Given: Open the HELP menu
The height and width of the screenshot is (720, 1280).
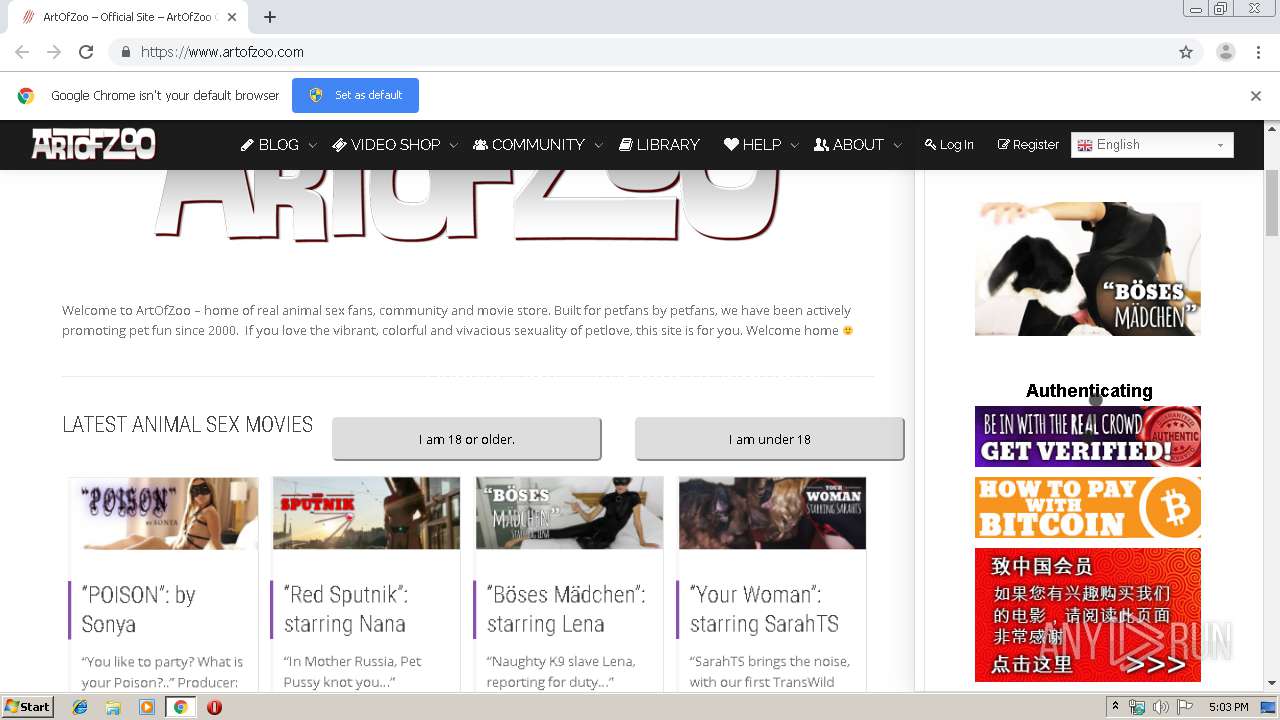Looking at the screenshot, I should [752, 145].
